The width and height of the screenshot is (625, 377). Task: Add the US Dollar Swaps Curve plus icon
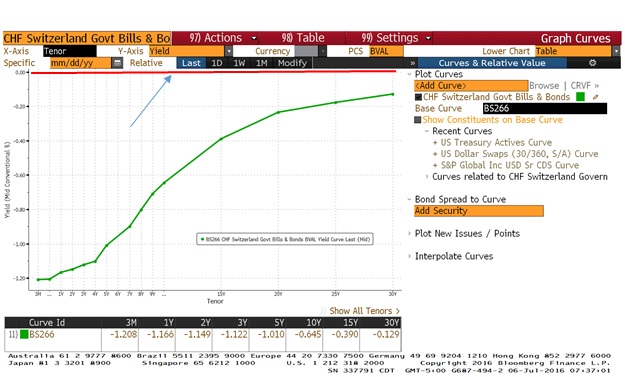tap(435, 154)
